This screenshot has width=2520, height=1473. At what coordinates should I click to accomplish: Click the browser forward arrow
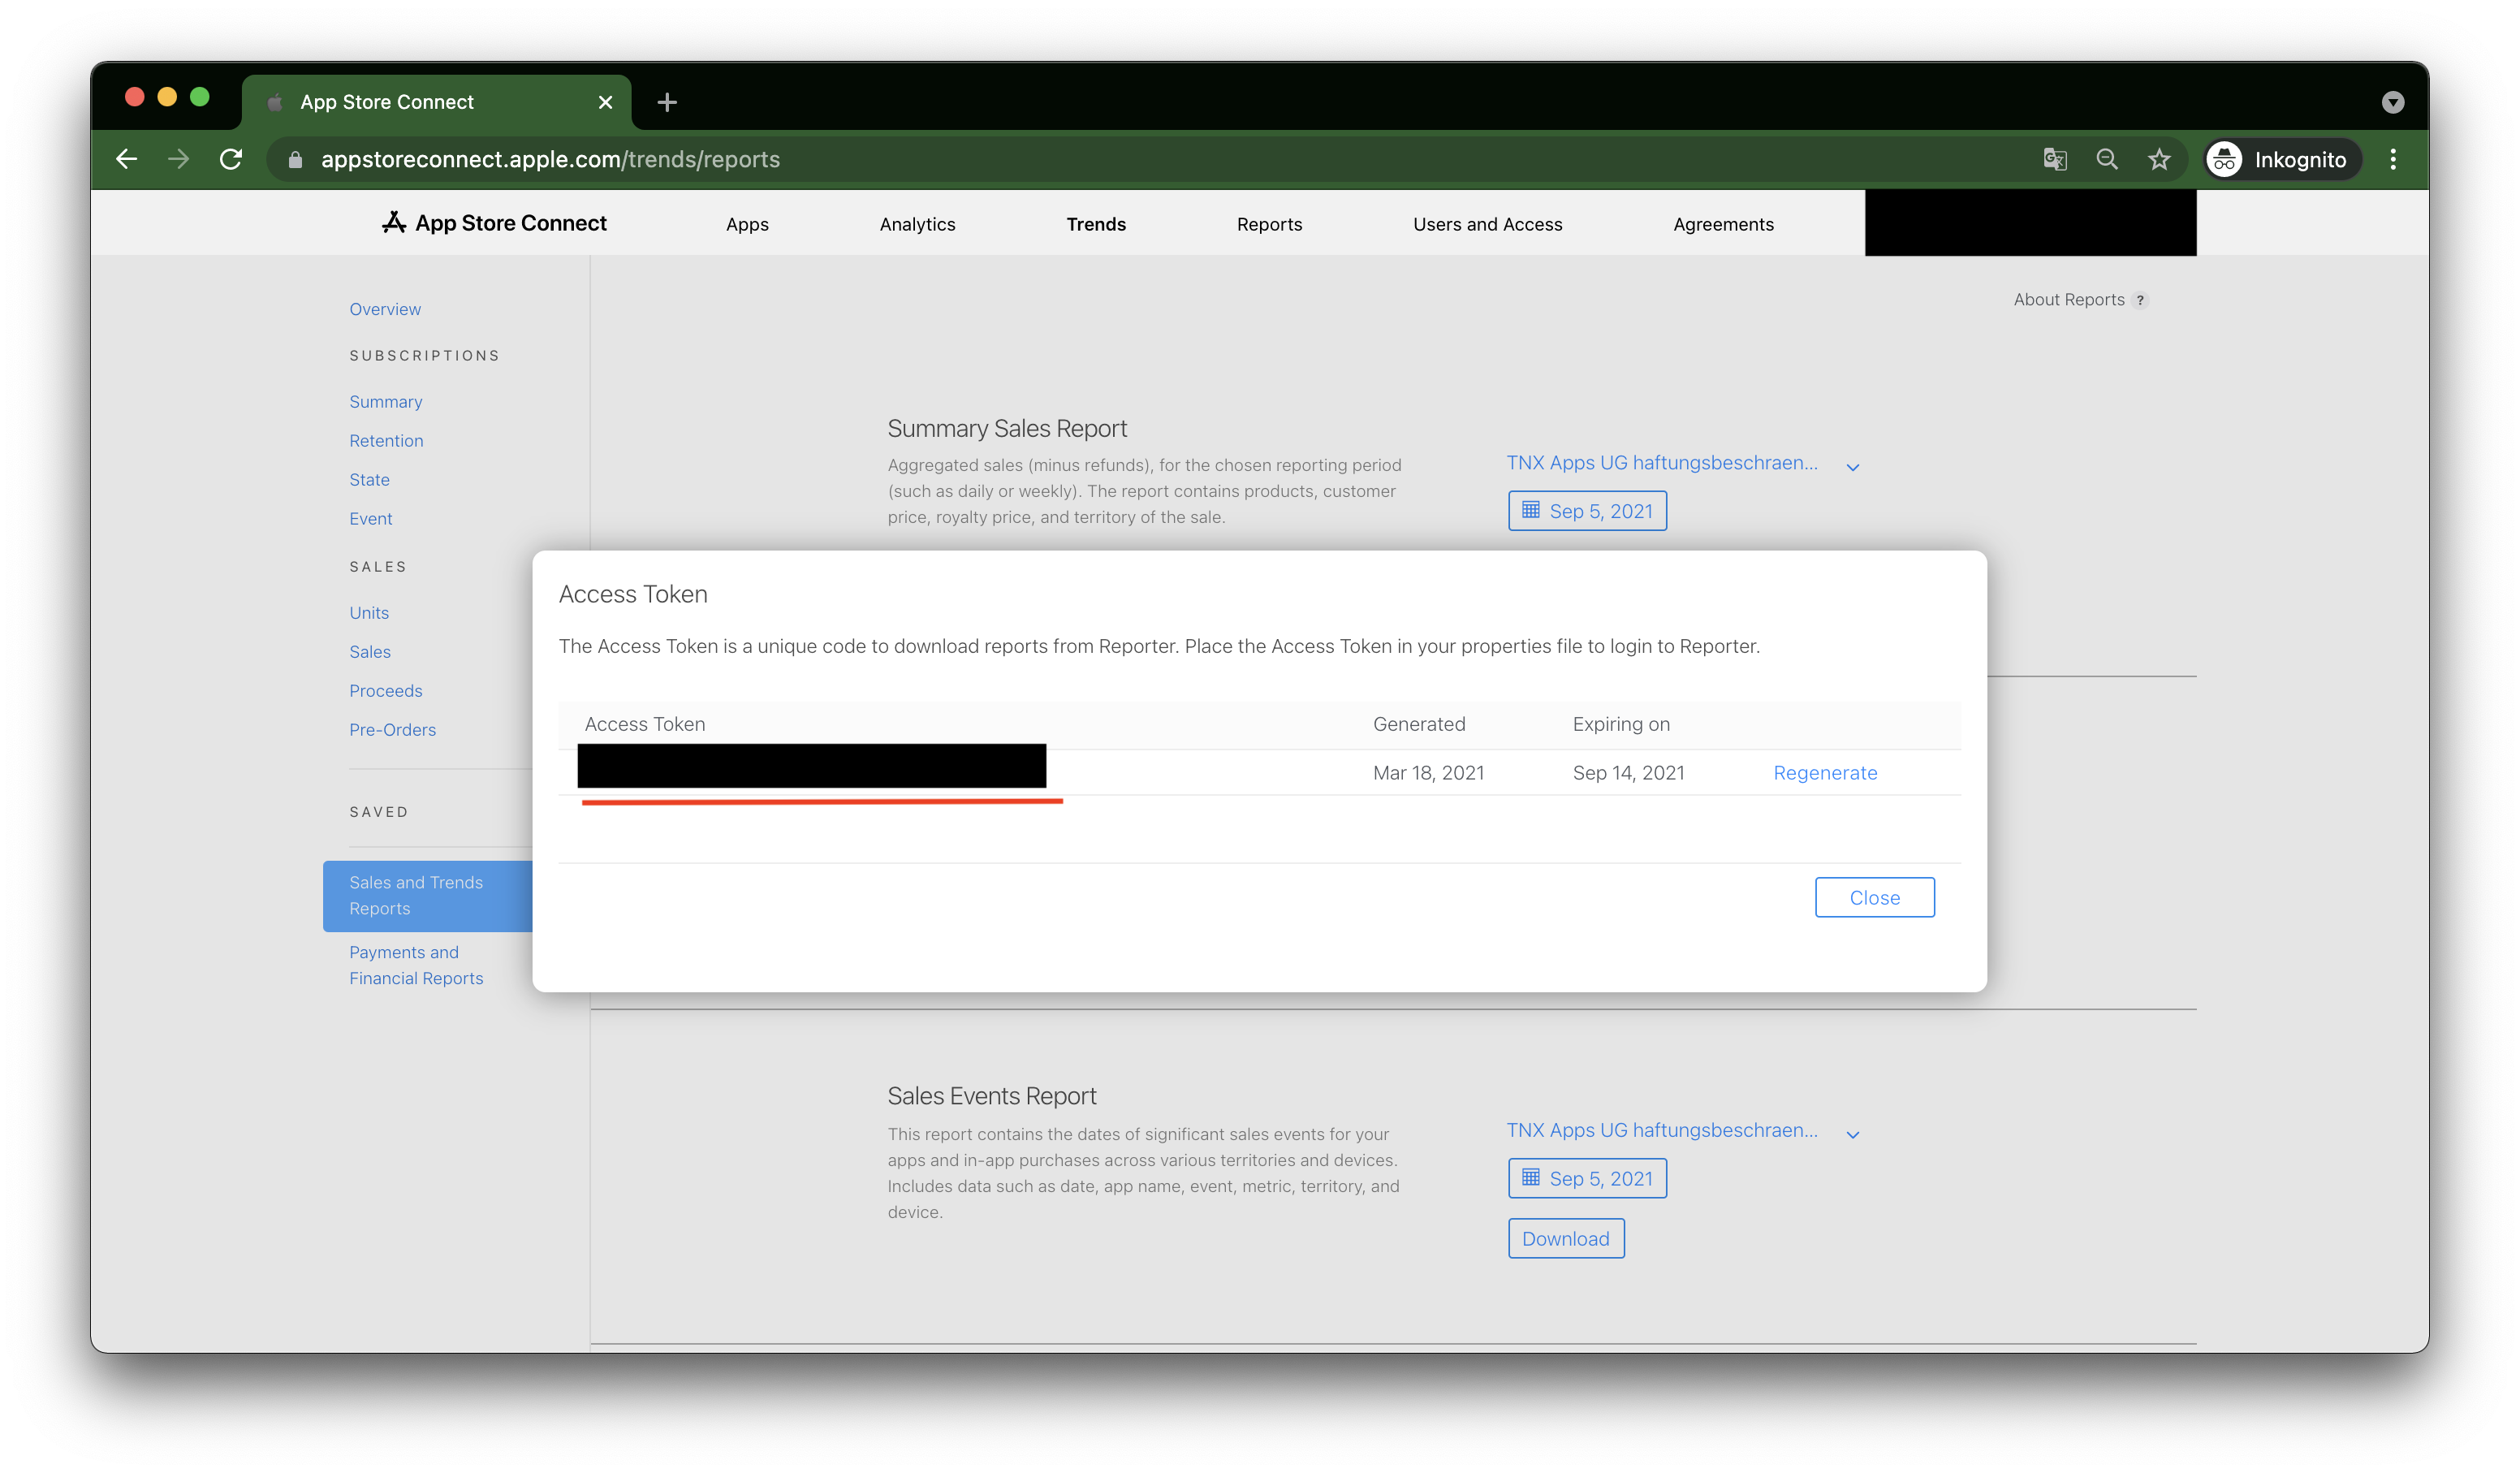coord(178,159)
